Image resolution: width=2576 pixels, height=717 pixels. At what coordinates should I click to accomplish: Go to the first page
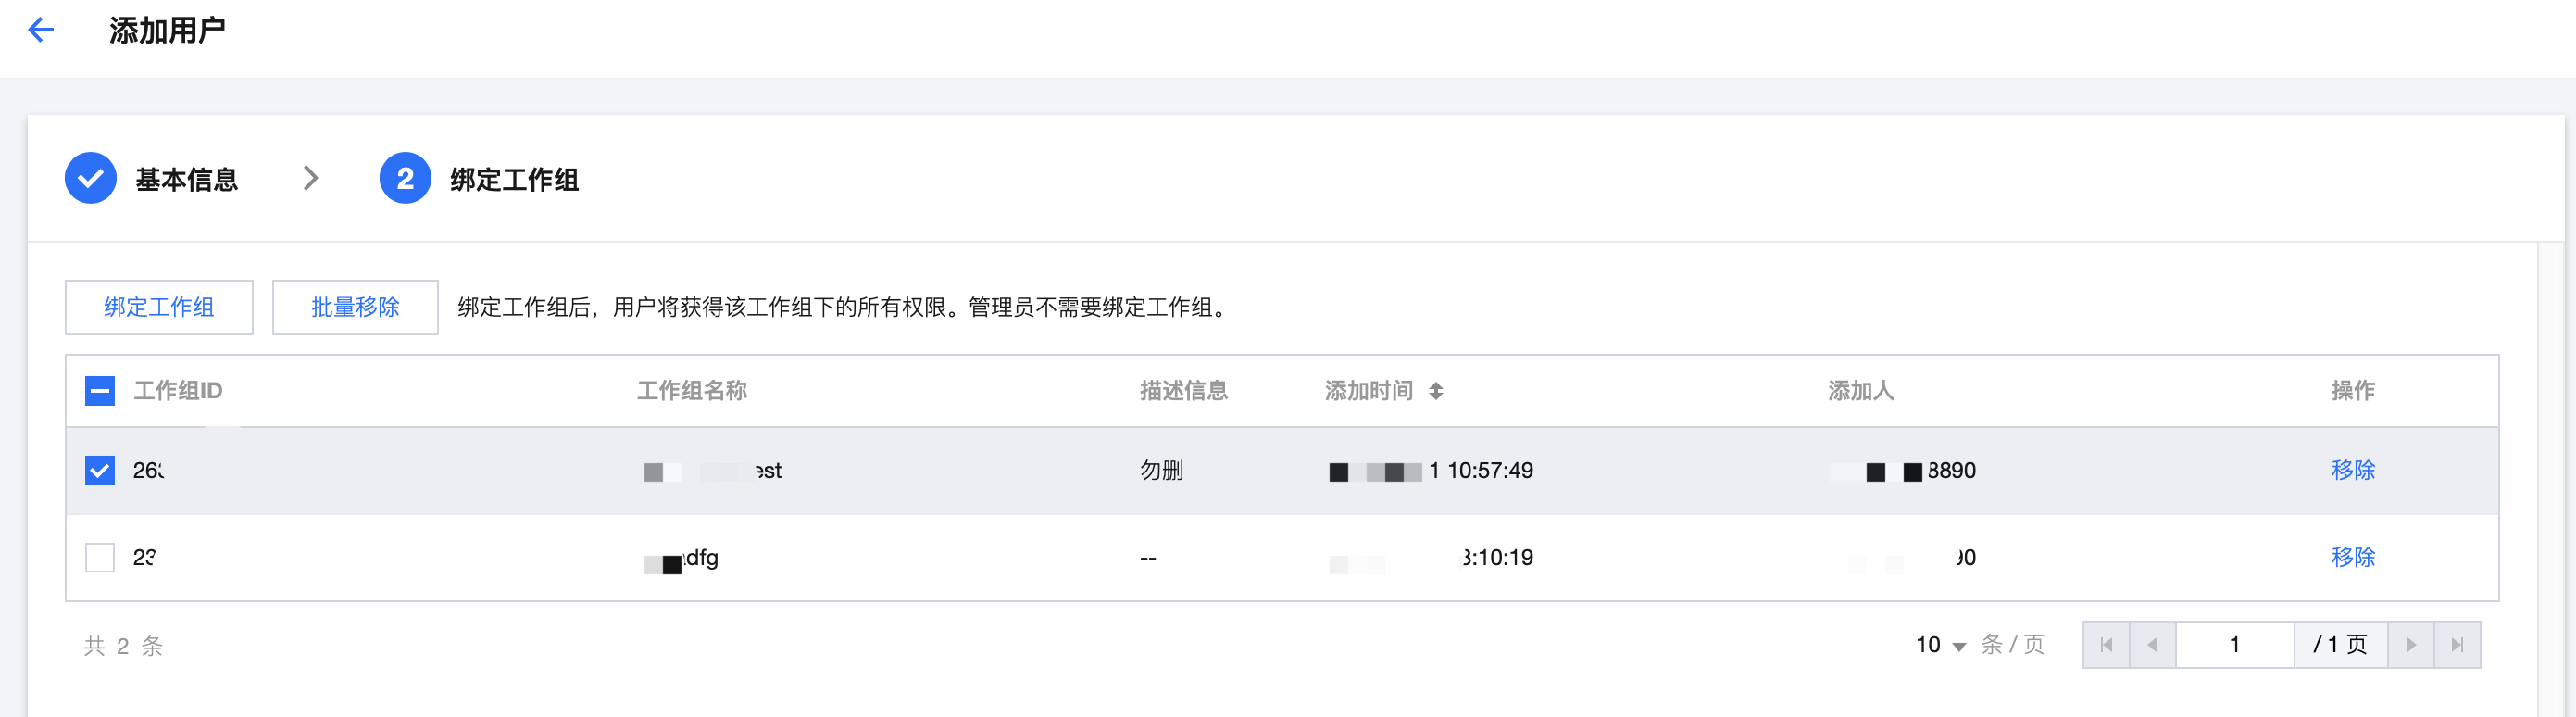coord(2106,645)
